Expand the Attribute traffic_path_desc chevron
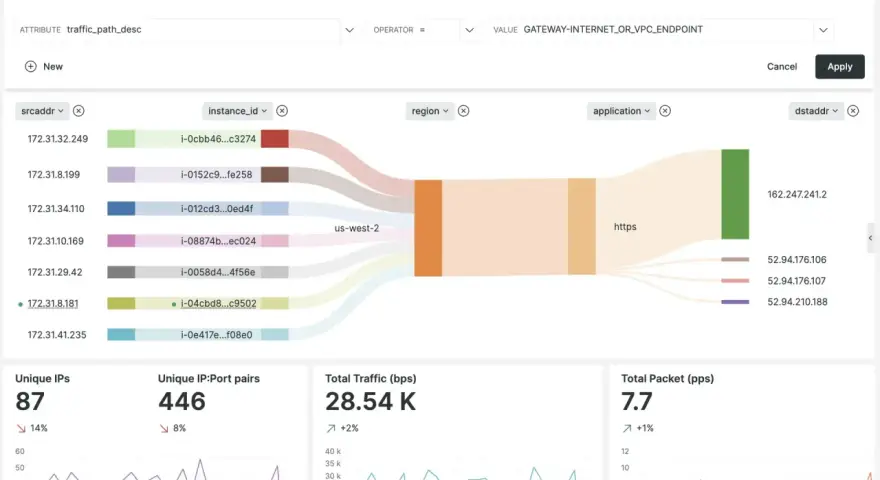The width and height of the screenshot is (880, 480). tap(349, 30)
